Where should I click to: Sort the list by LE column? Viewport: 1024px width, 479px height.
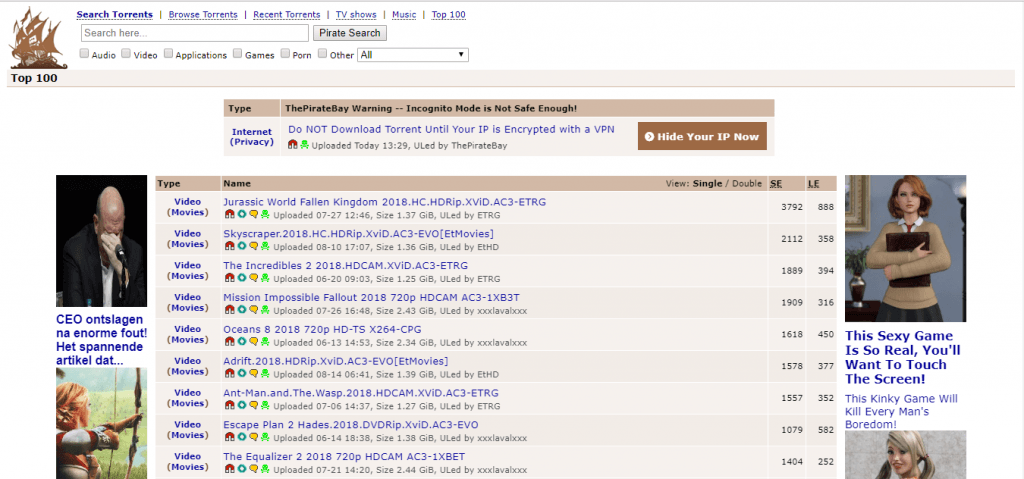pos(814,184)
